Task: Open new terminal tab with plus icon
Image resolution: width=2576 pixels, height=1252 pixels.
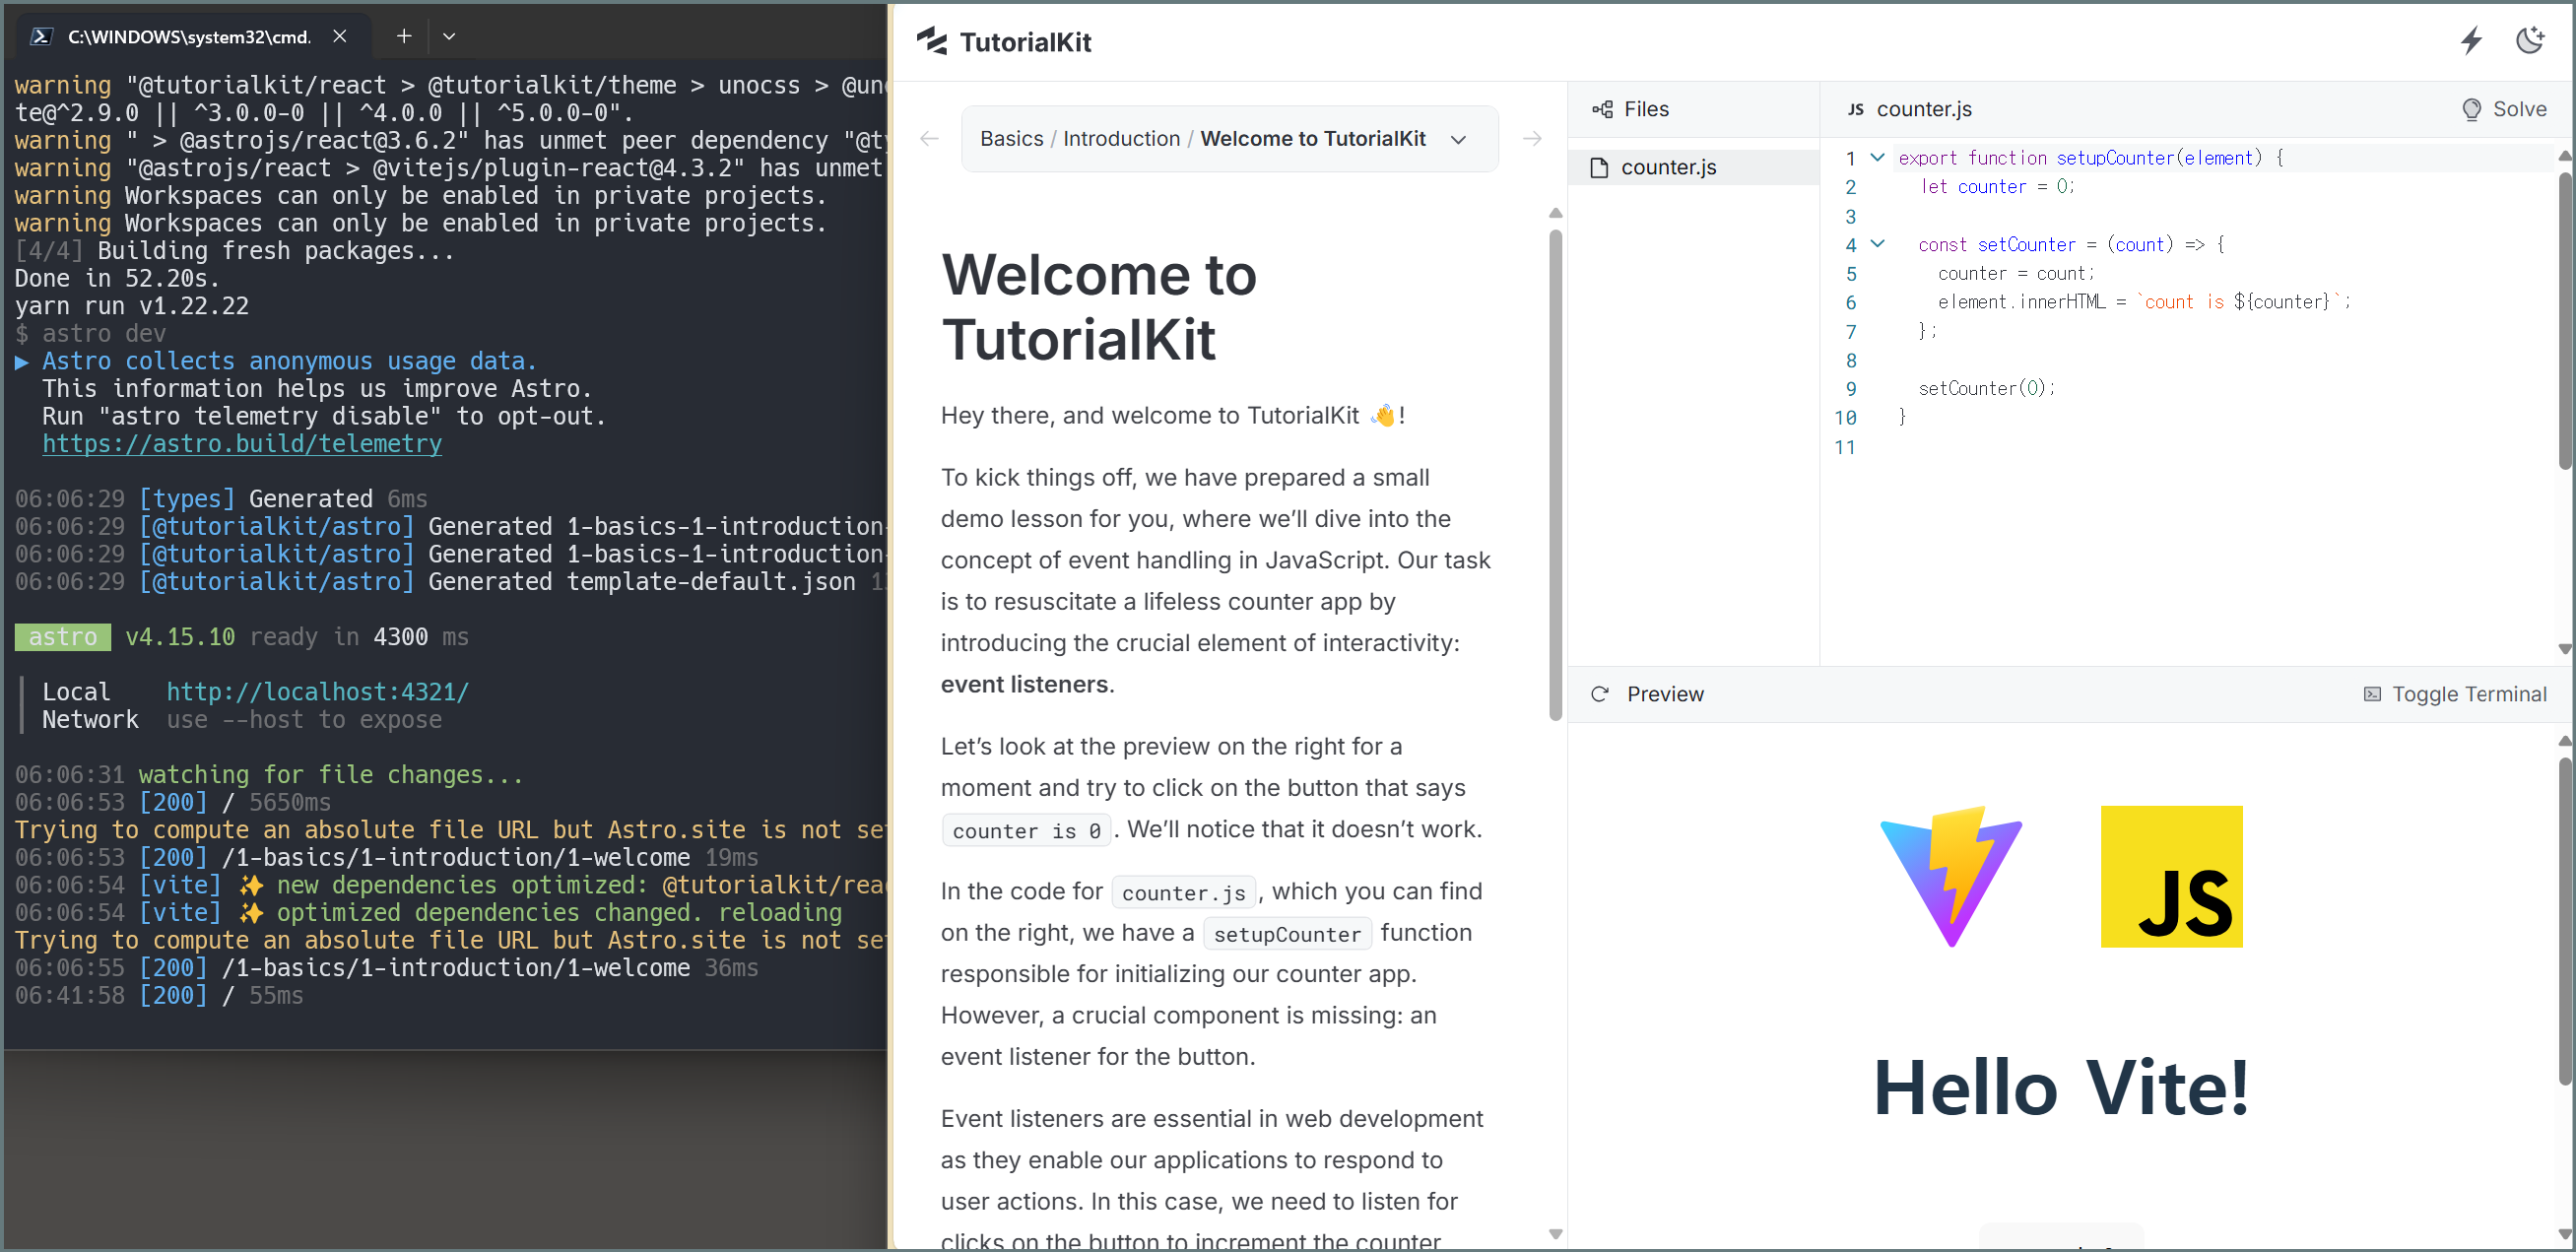Action: tap(404, 36)
